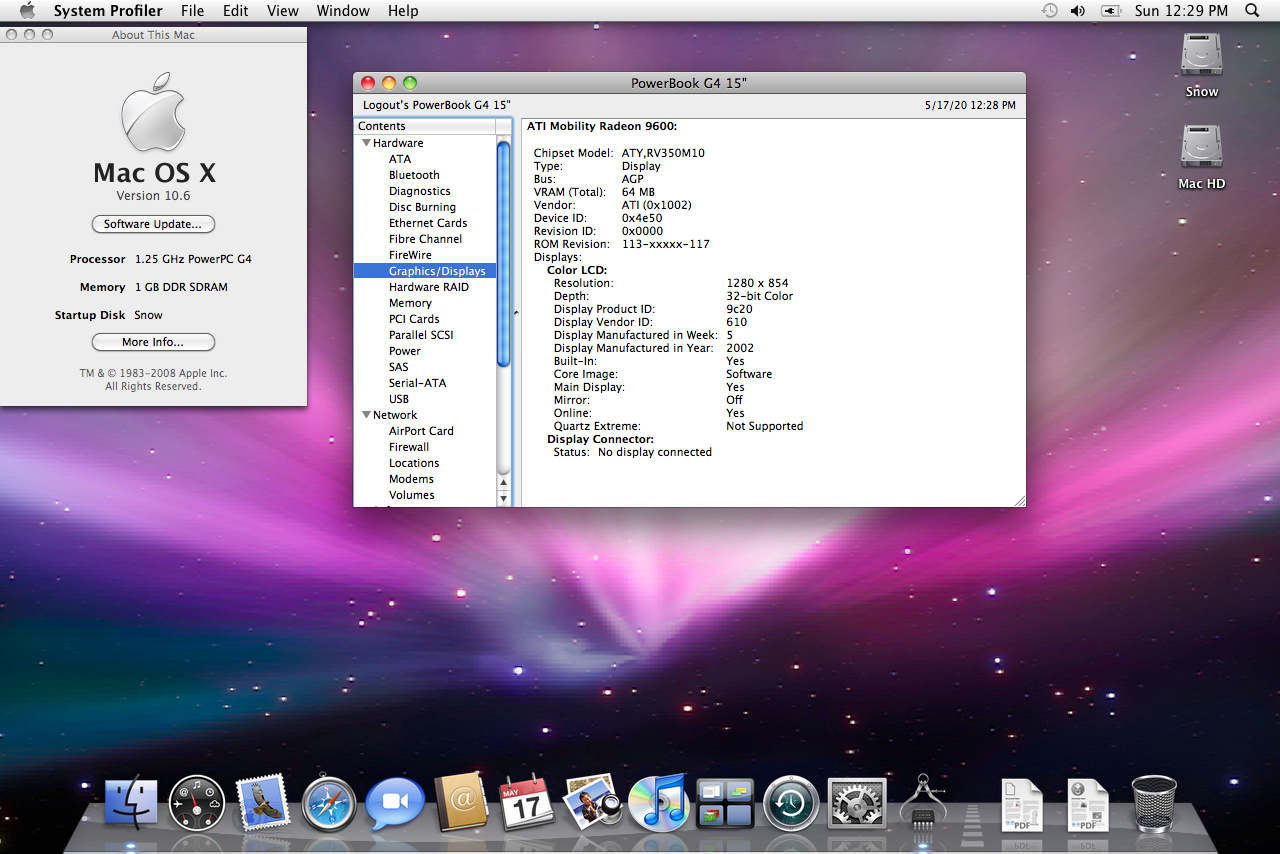Select Memory in the Contents list
Image resolution: width=1280 pixels, height=854 pixels.
coord(410,303)
